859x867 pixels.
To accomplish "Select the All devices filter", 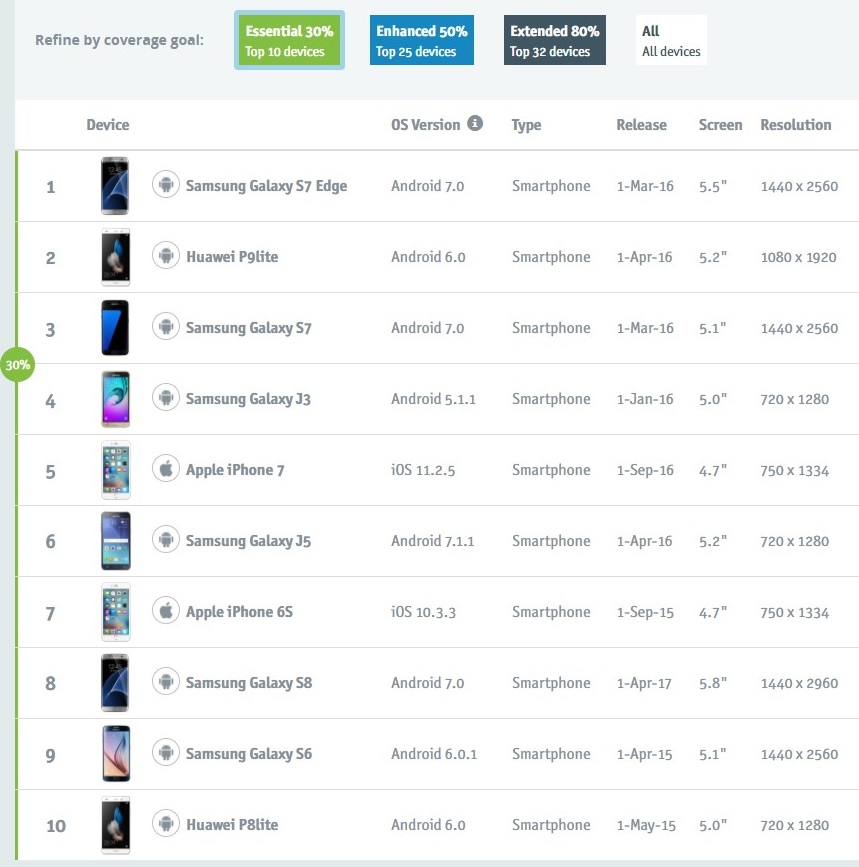I will tap(671, 40).
